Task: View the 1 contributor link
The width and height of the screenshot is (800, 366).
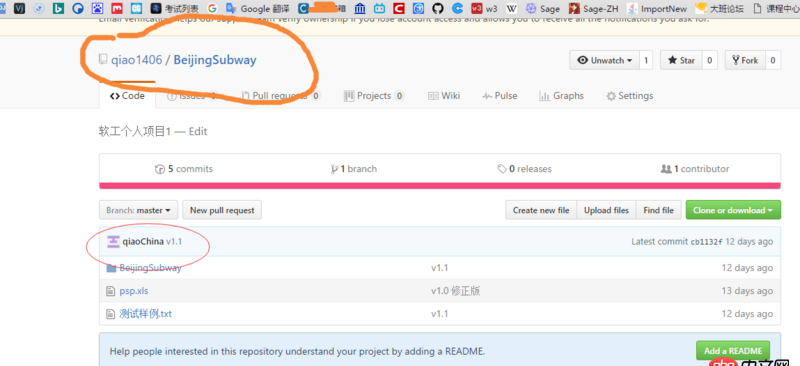Action: pos(695,169)
